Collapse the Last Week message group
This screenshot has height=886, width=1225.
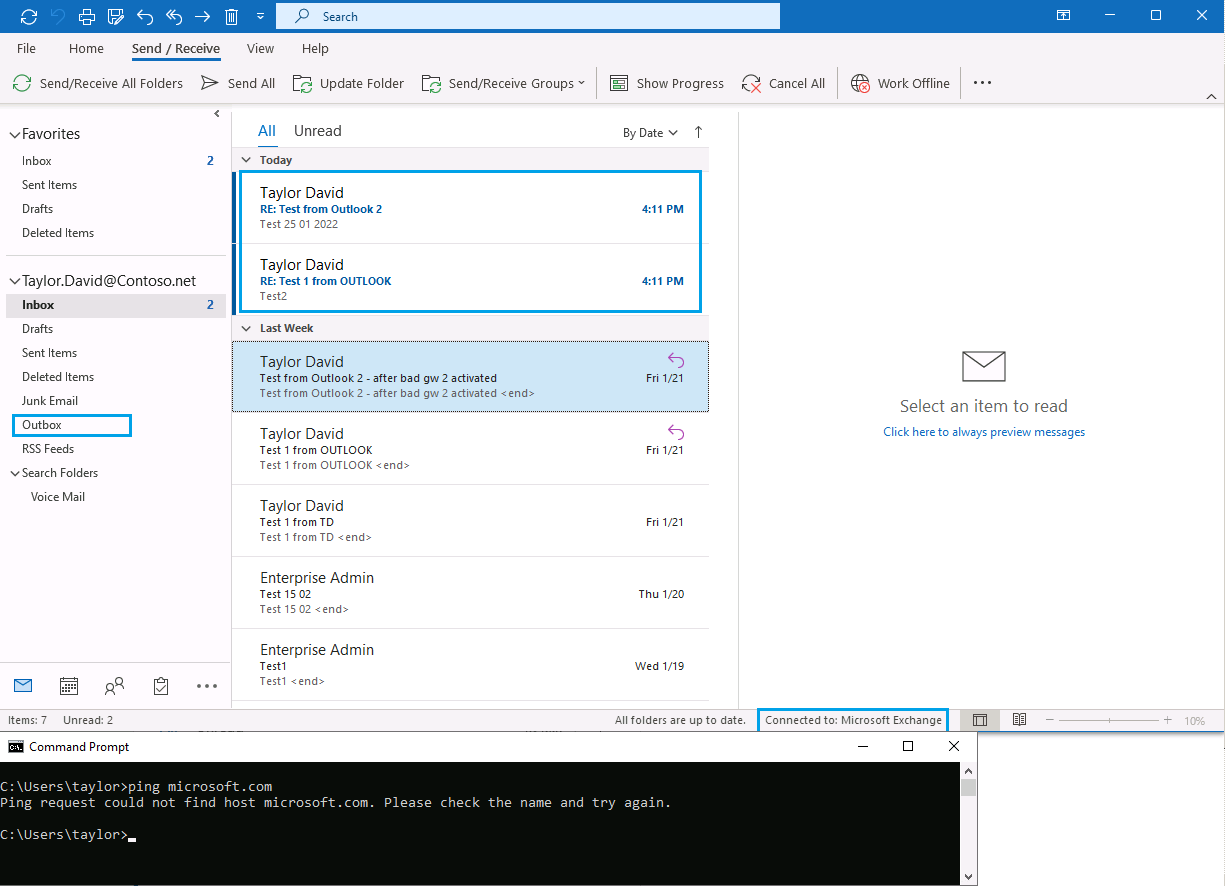pos(246,328)
